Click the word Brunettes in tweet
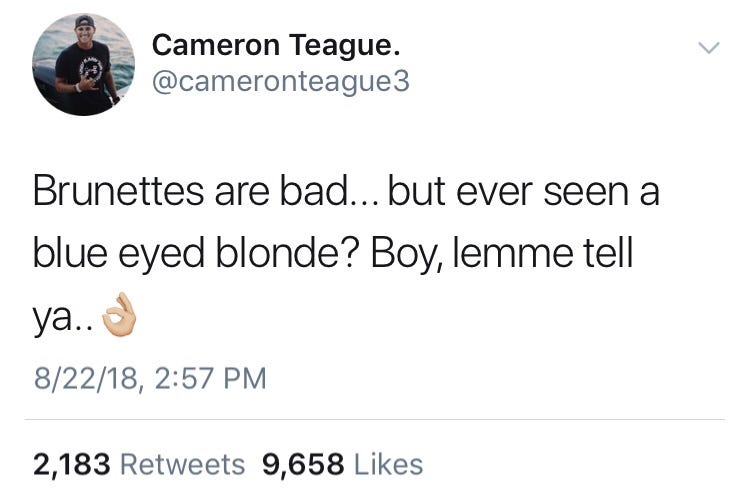 119,191
